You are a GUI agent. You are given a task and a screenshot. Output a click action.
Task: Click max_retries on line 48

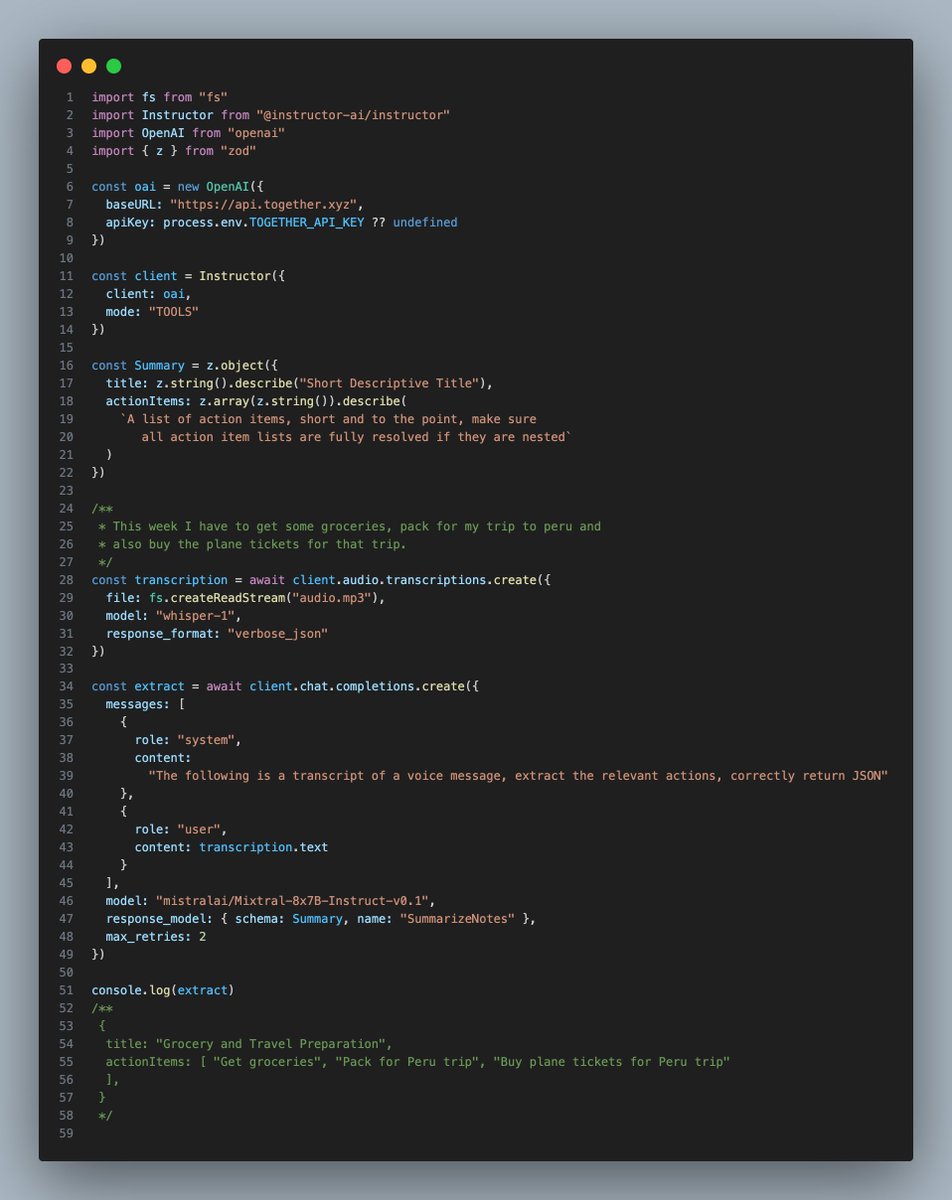[x=145, y=936]
